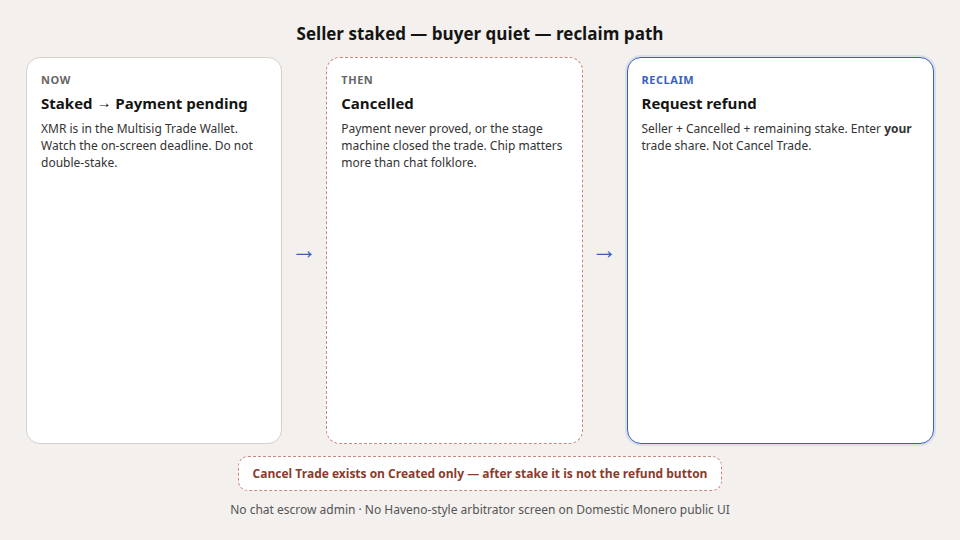Click the arrow in 'Staked → Payment pending' heading

[x=104, y=105]
